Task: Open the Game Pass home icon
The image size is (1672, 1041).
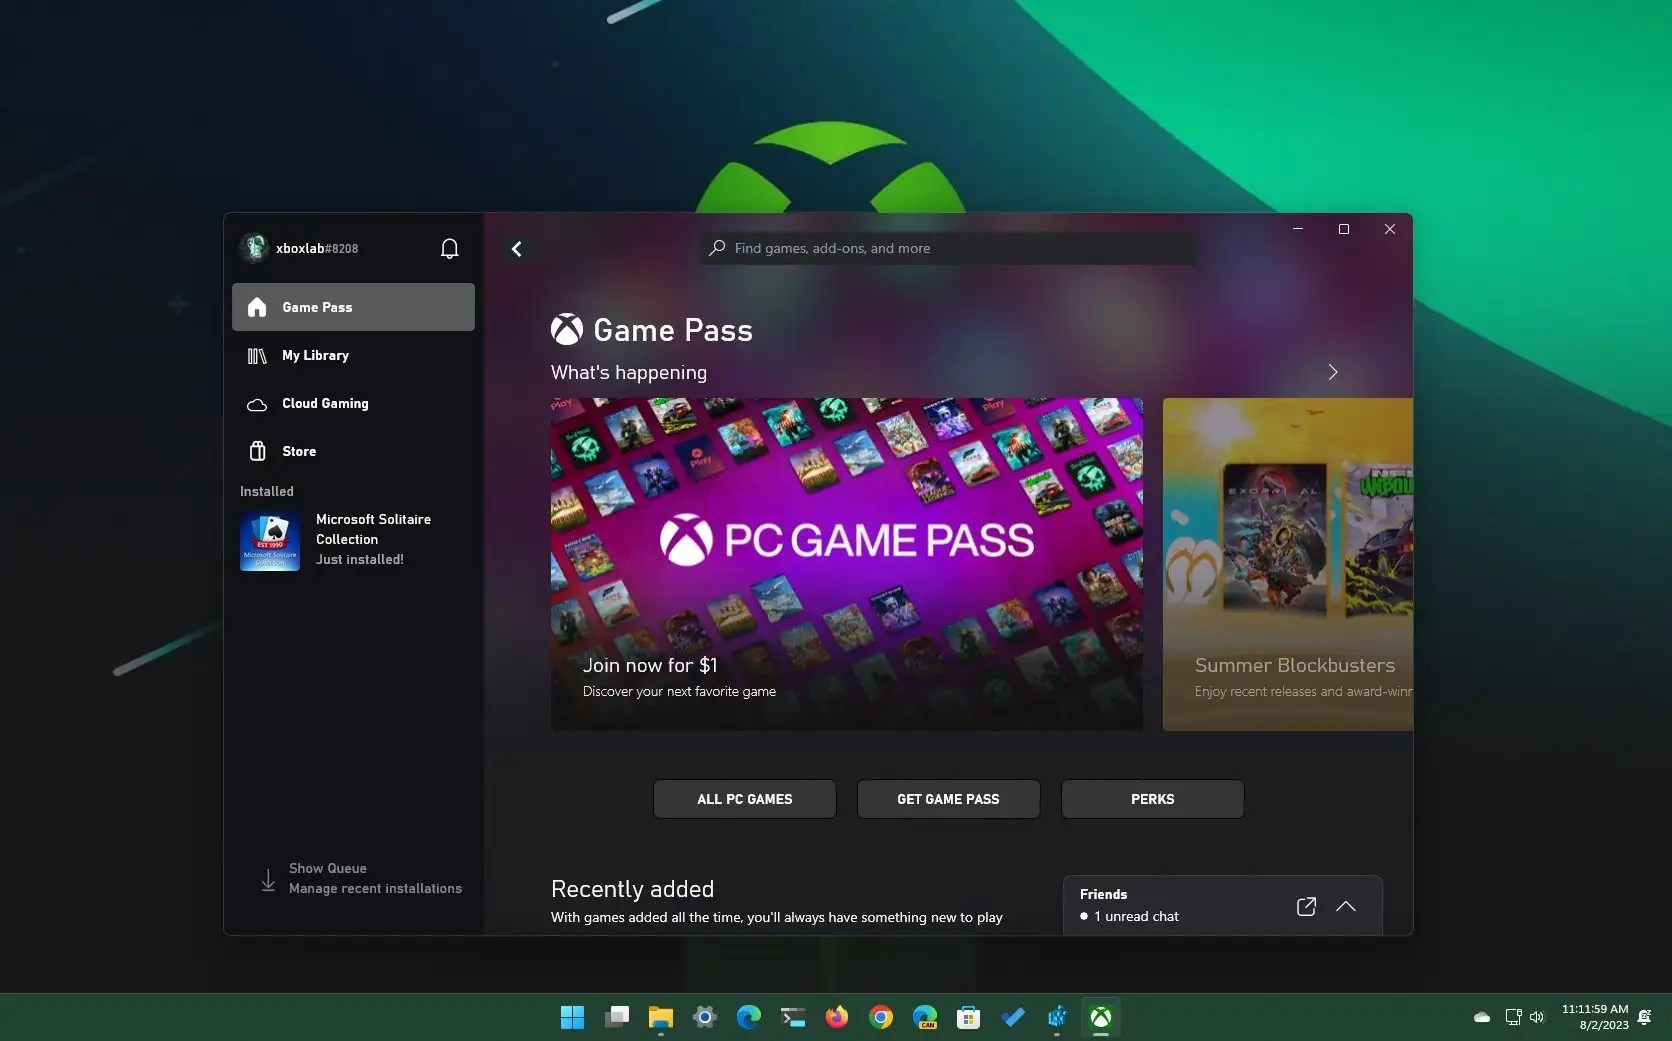Action: [257, 308]
